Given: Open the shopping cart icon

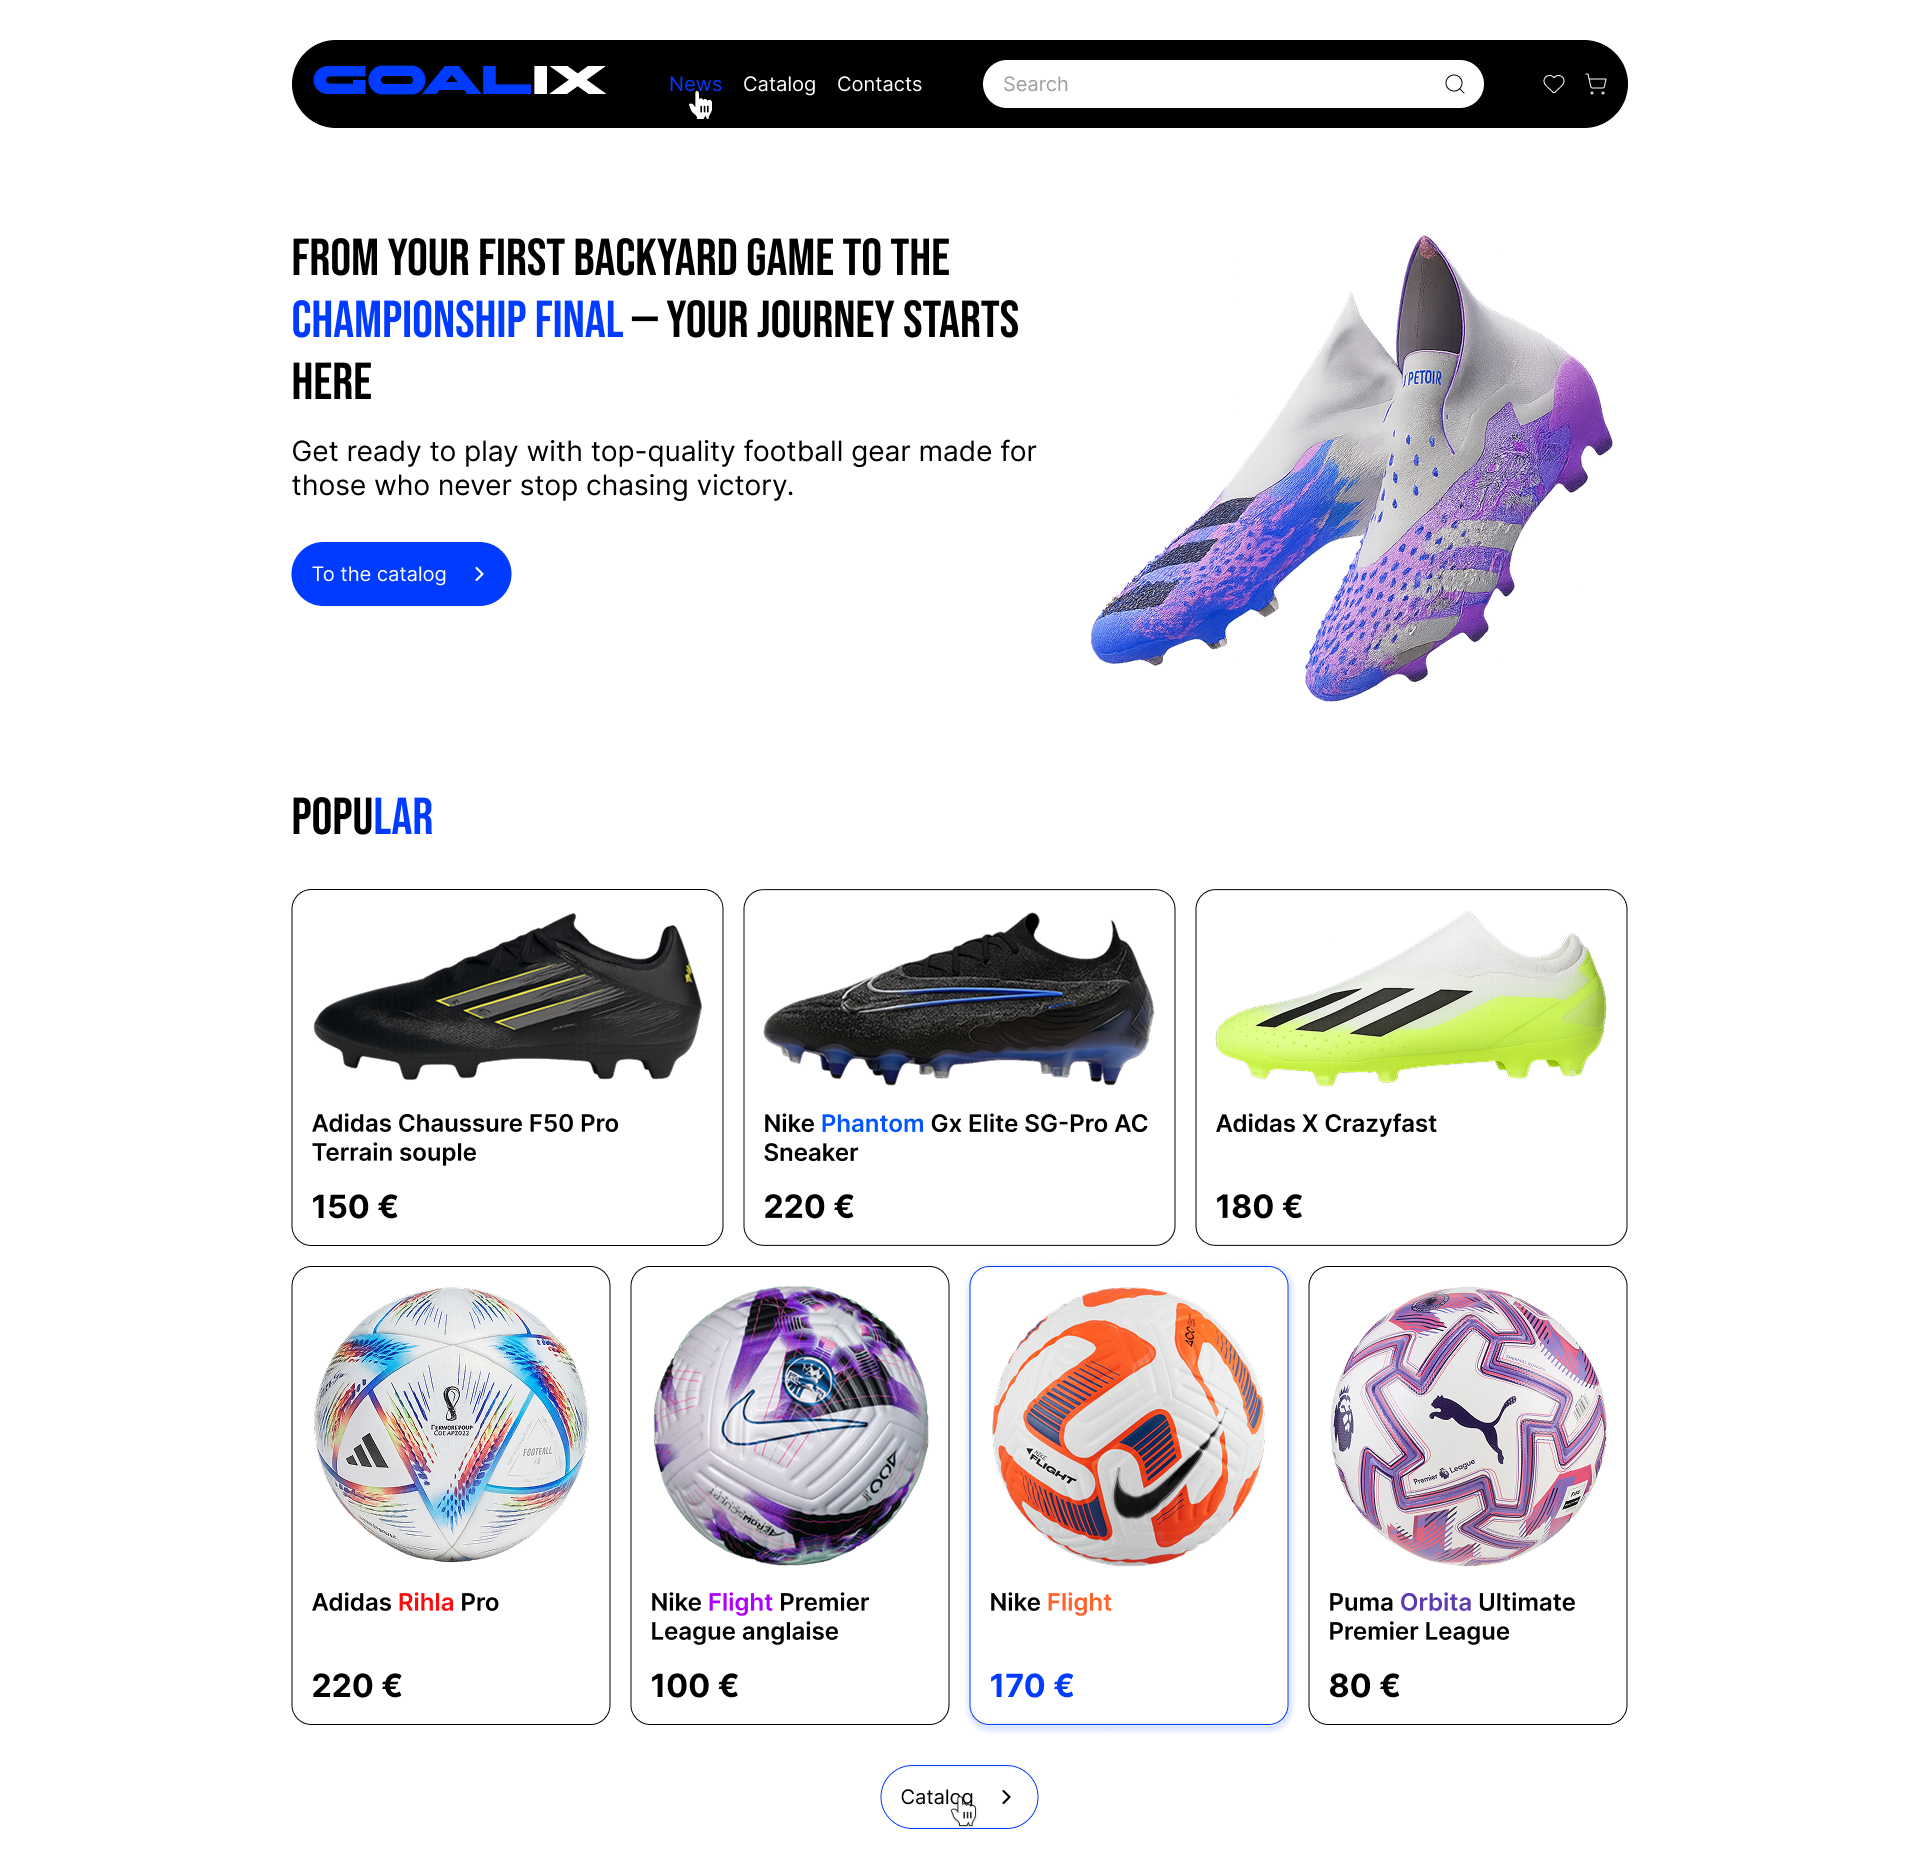Looking at the screenshot, I should 1596,84.
